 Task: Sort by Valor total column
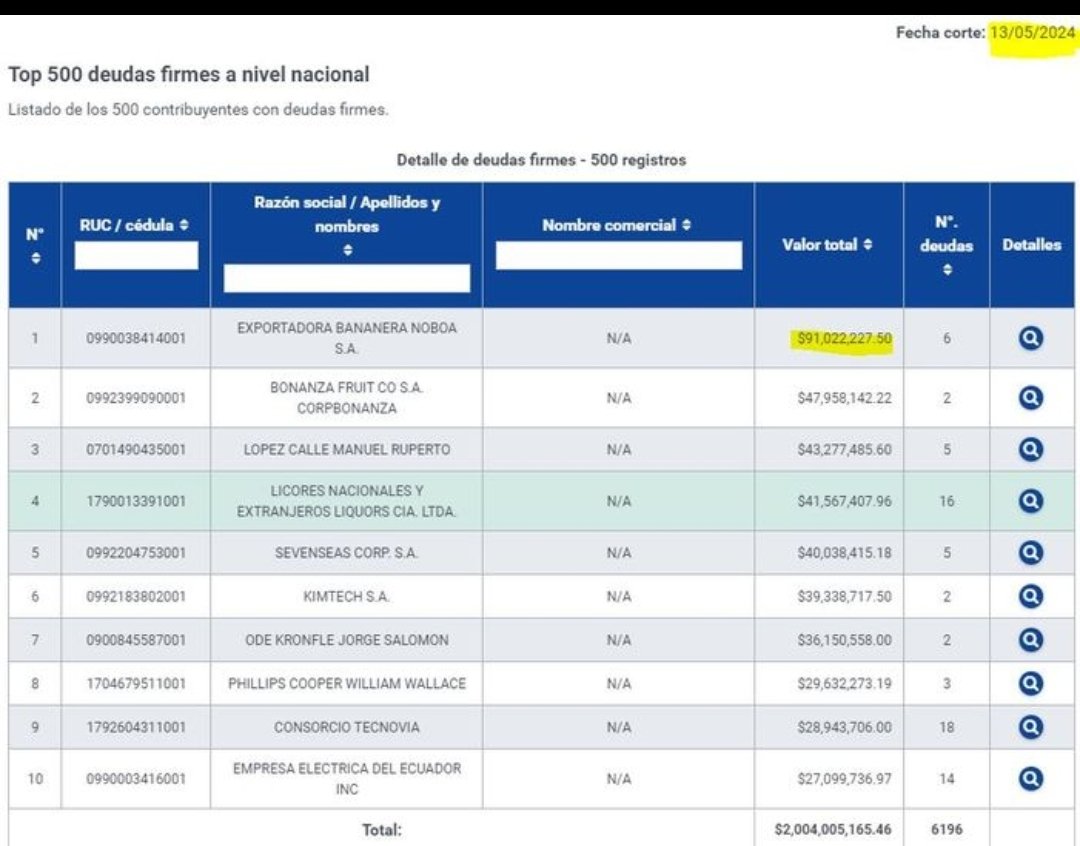(x=868, y=245)
